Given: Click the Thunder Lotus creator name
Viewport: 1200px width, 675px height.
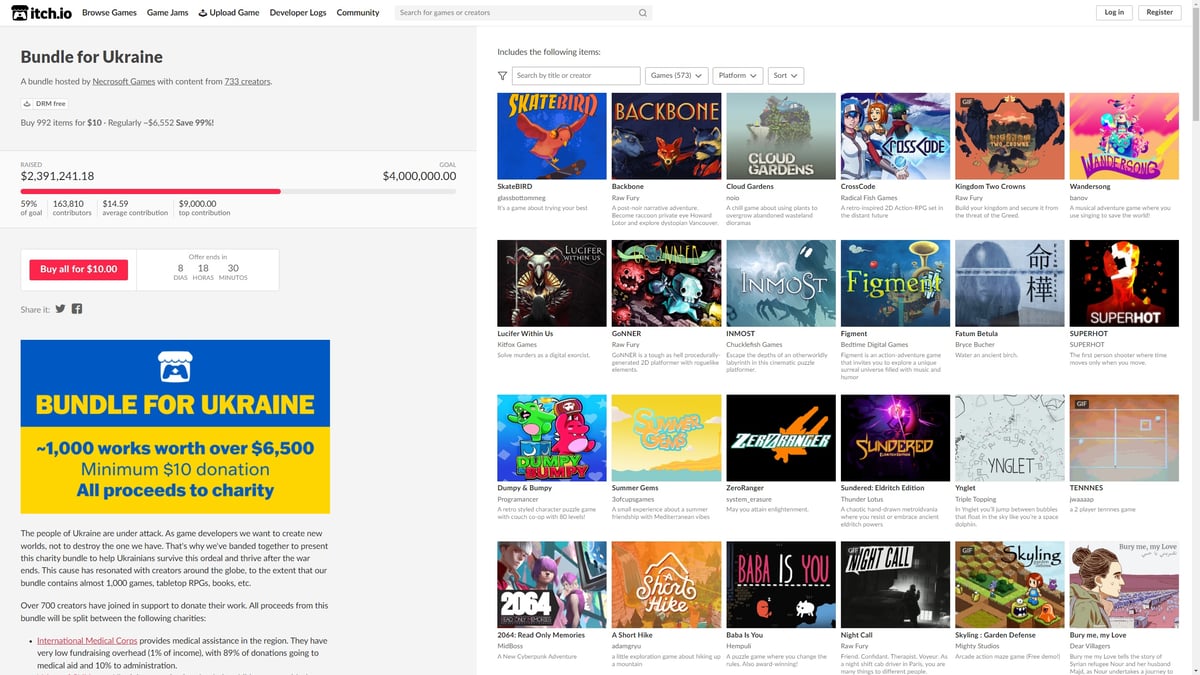Looking at the screenshot, I should click(x=863, y=499).
